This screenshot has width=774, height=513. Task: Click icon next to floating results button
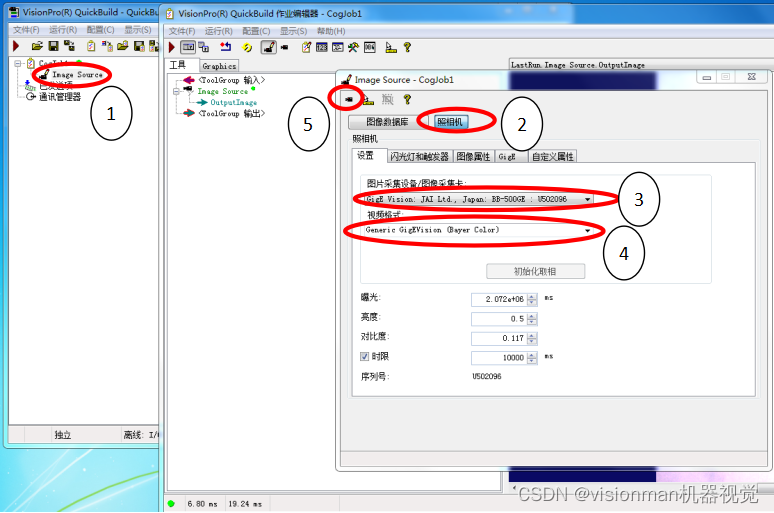[x=204, y=47]
